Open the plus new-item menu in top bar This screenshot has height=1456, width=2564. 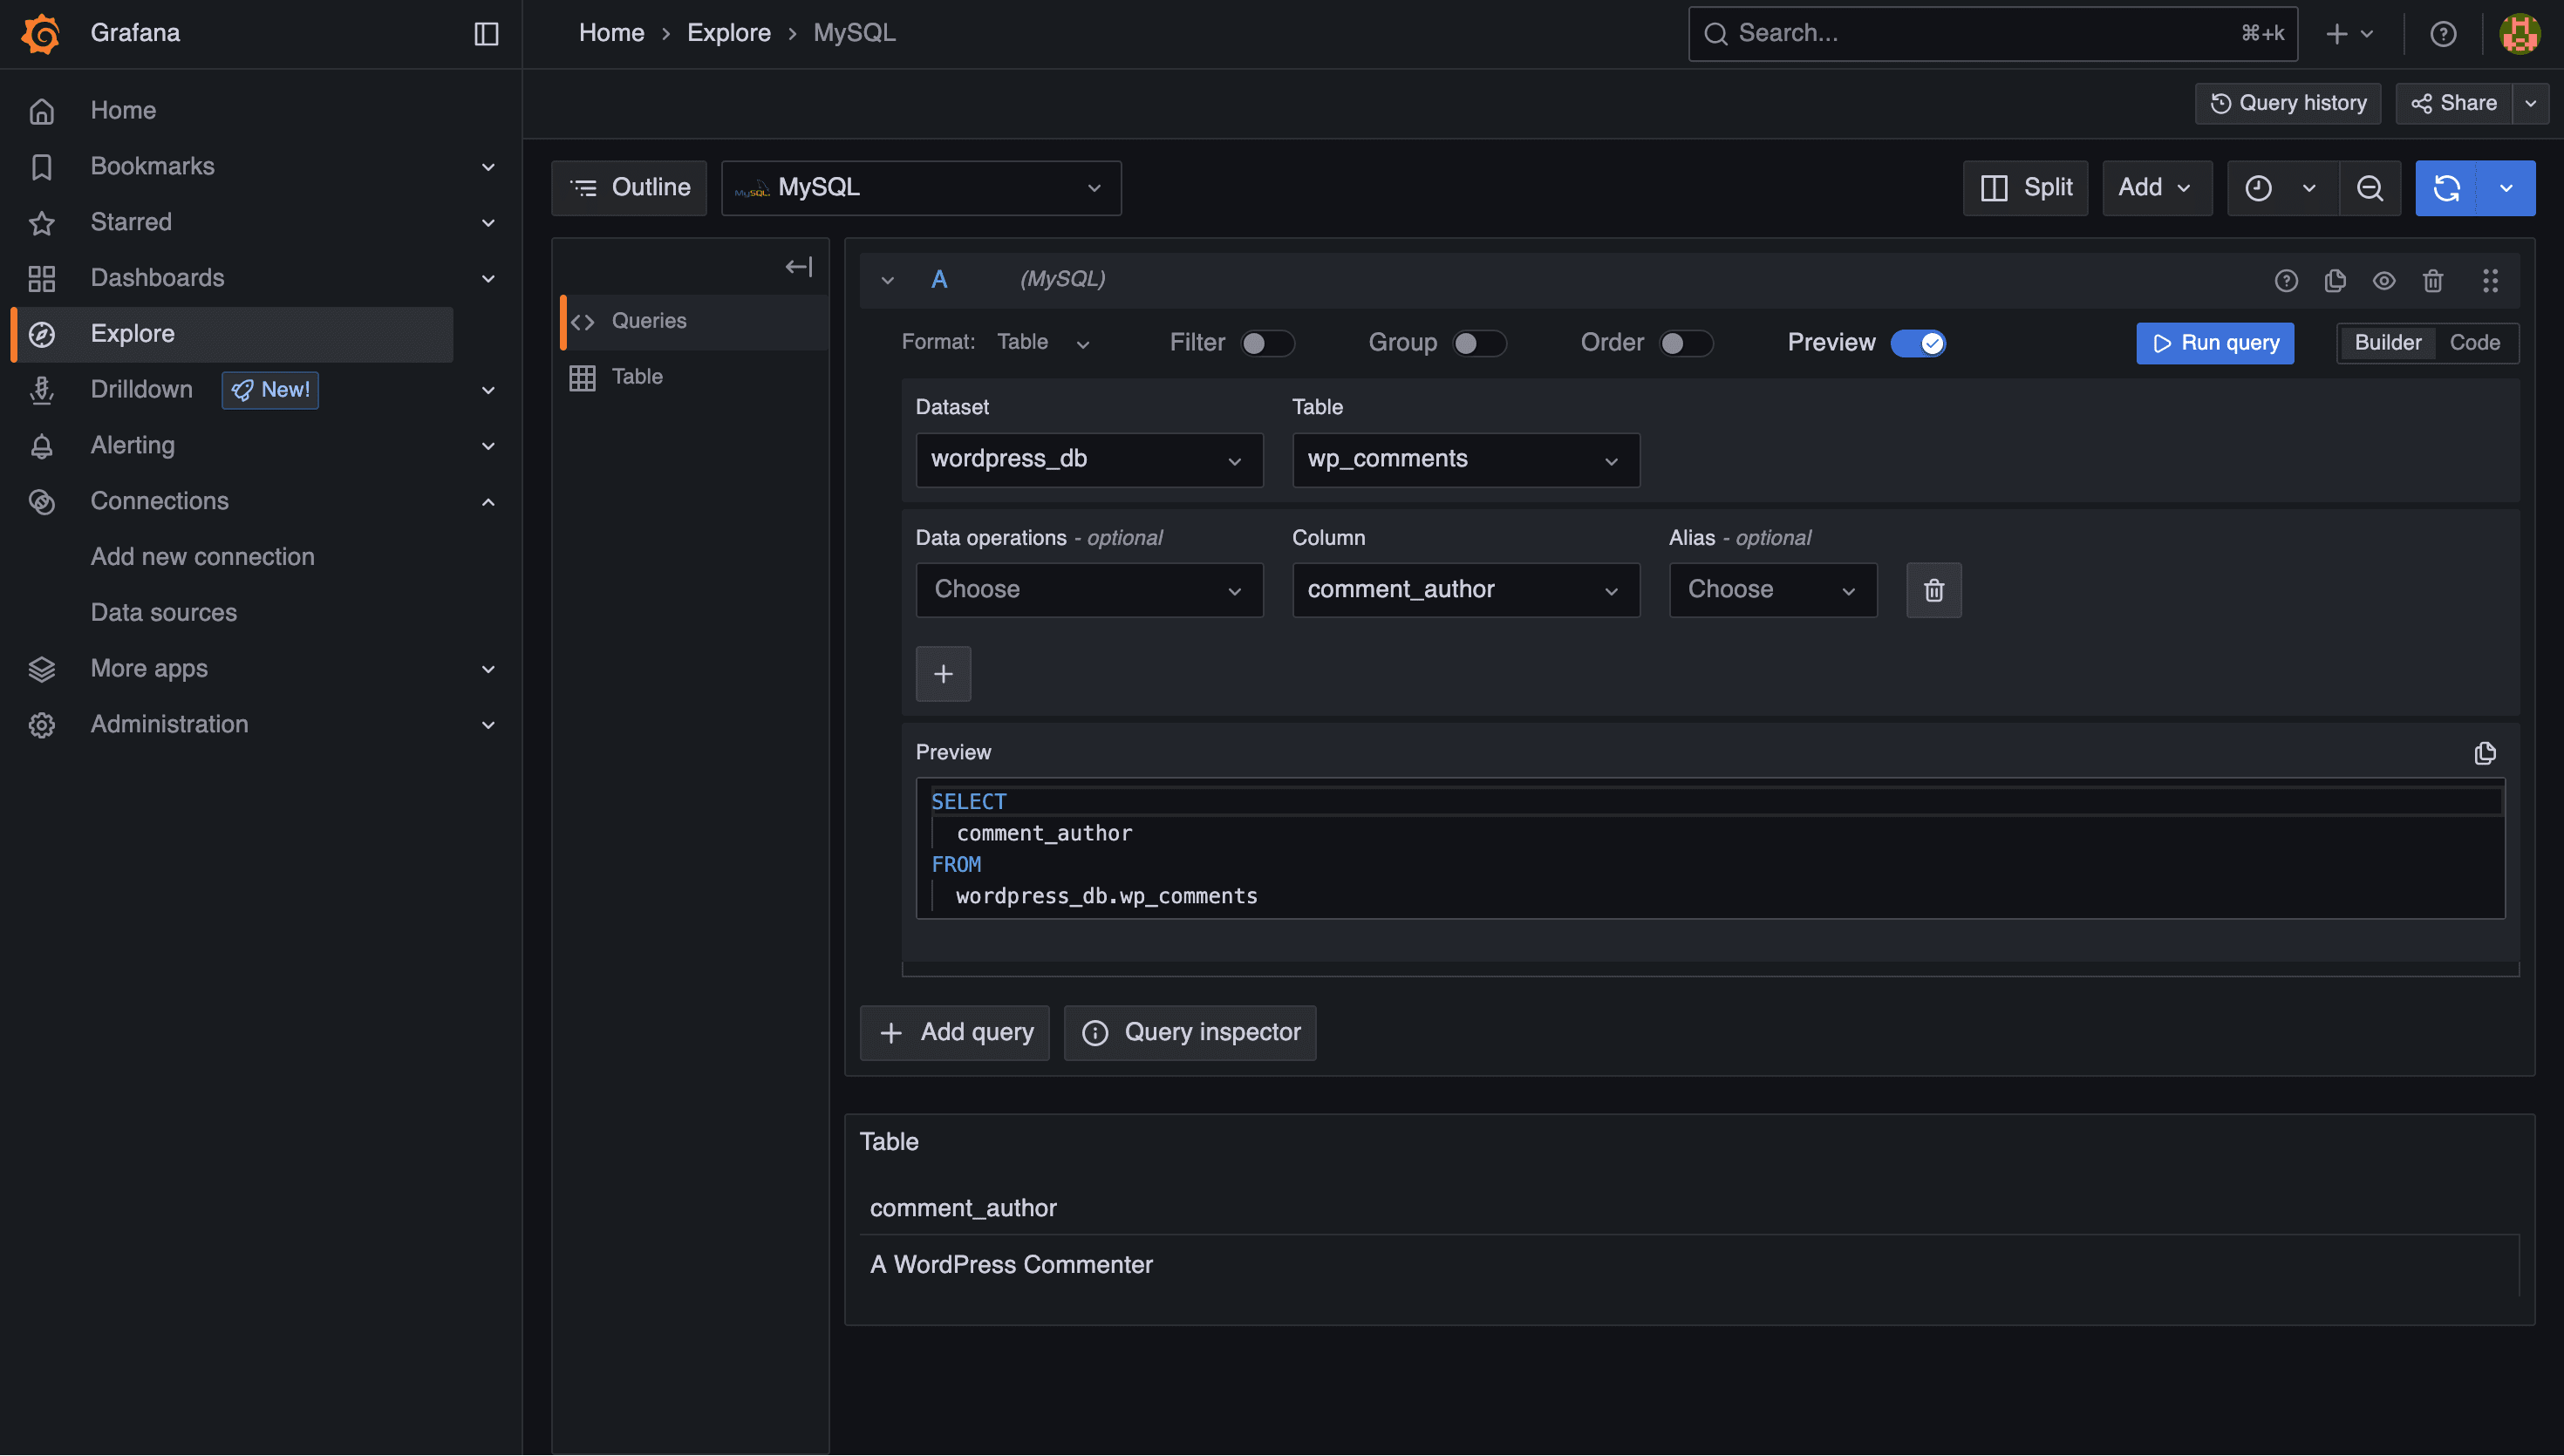2349,34
